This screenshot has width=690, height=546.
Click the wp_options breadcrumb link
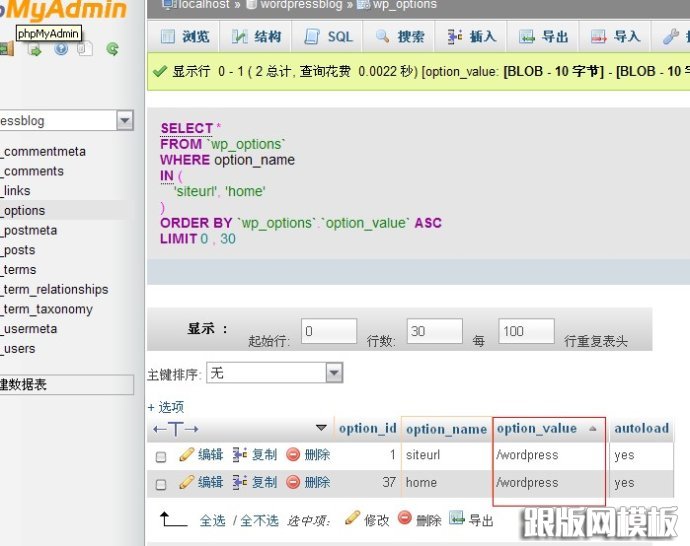(x=404, y=4)
